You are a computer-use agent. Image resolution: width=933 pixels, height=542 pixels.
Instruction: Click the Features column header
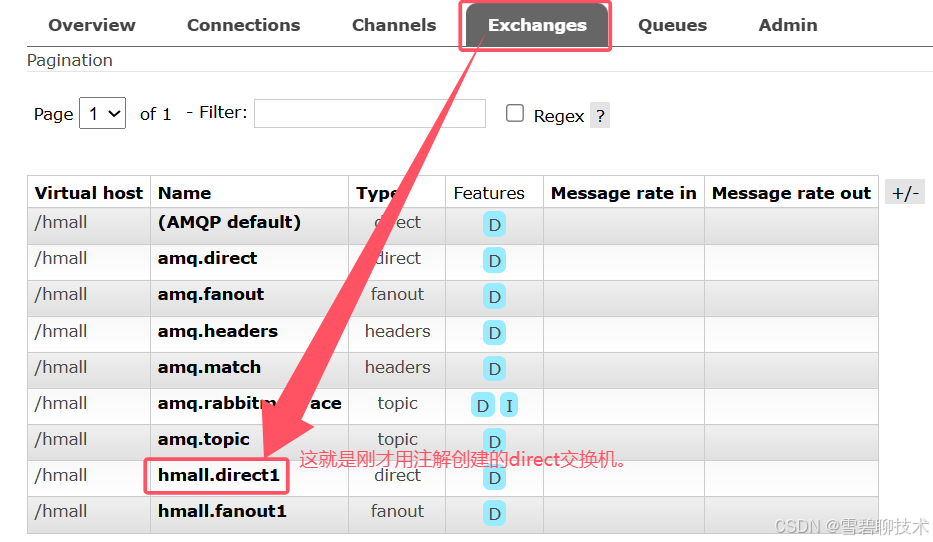489,193
